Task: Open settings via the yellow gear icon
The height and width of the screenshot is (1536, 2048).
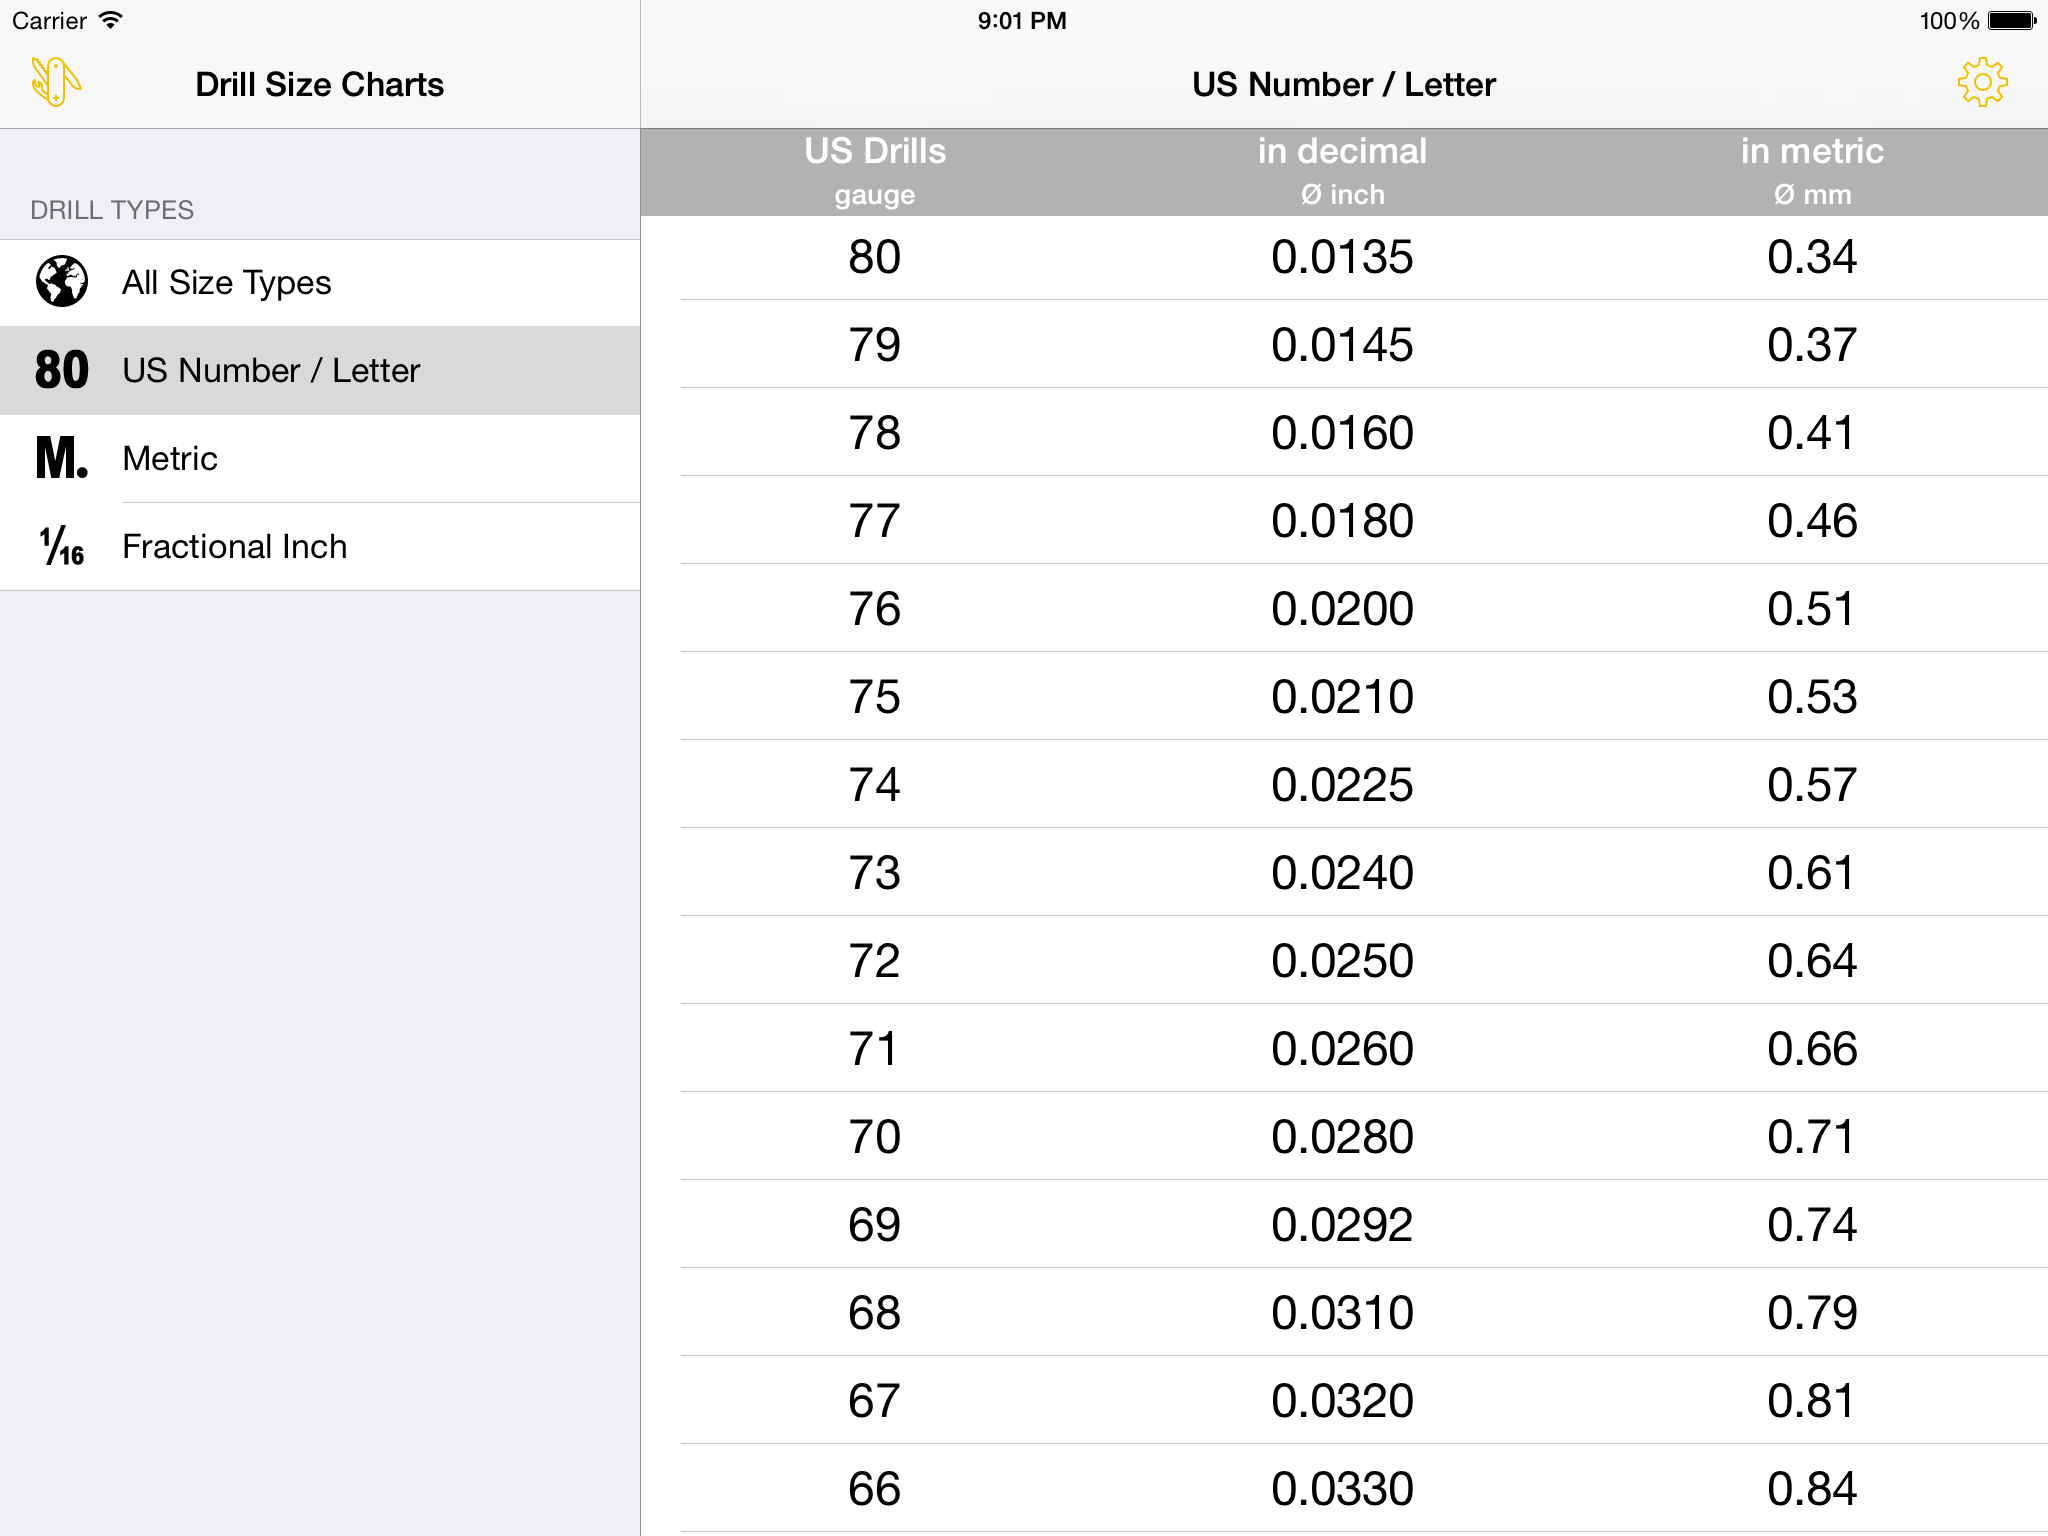Action: click(1982, 83)
